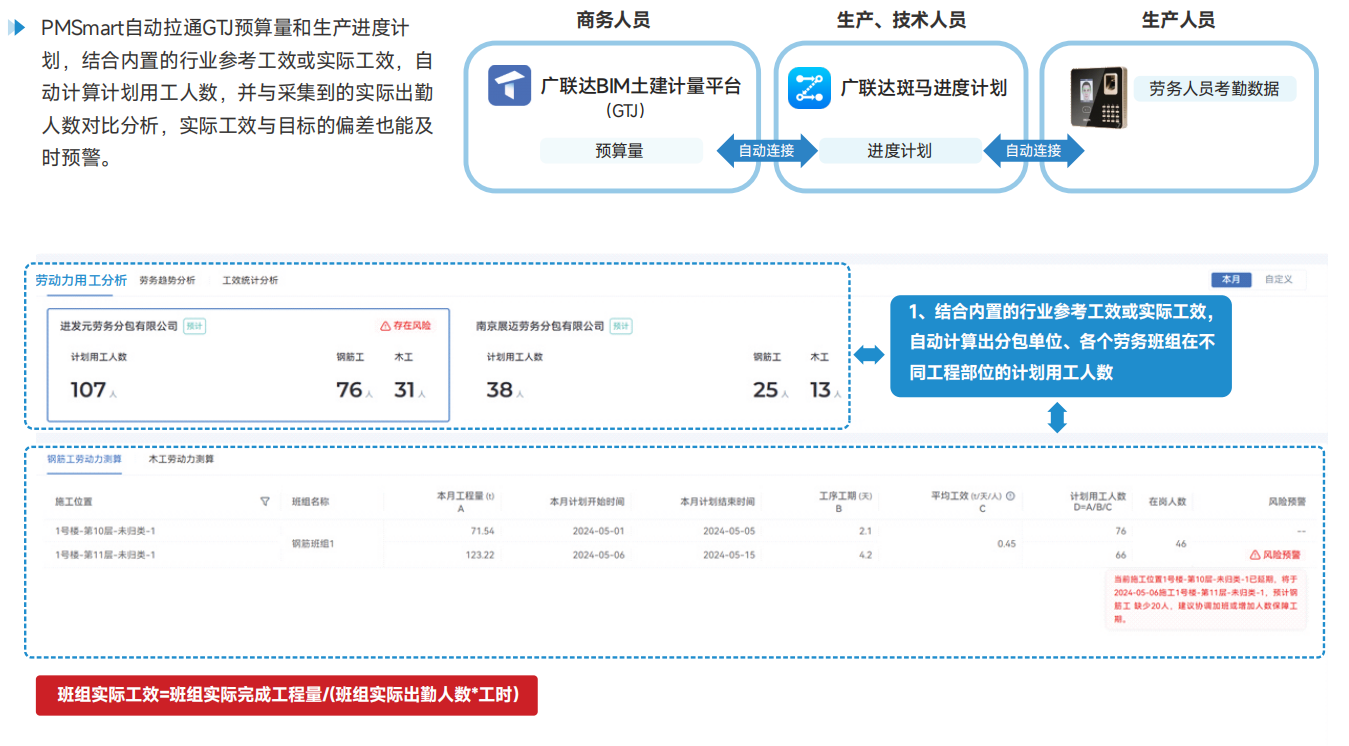Click the vertical double arrow below blue callout

tap(1057, 417)
